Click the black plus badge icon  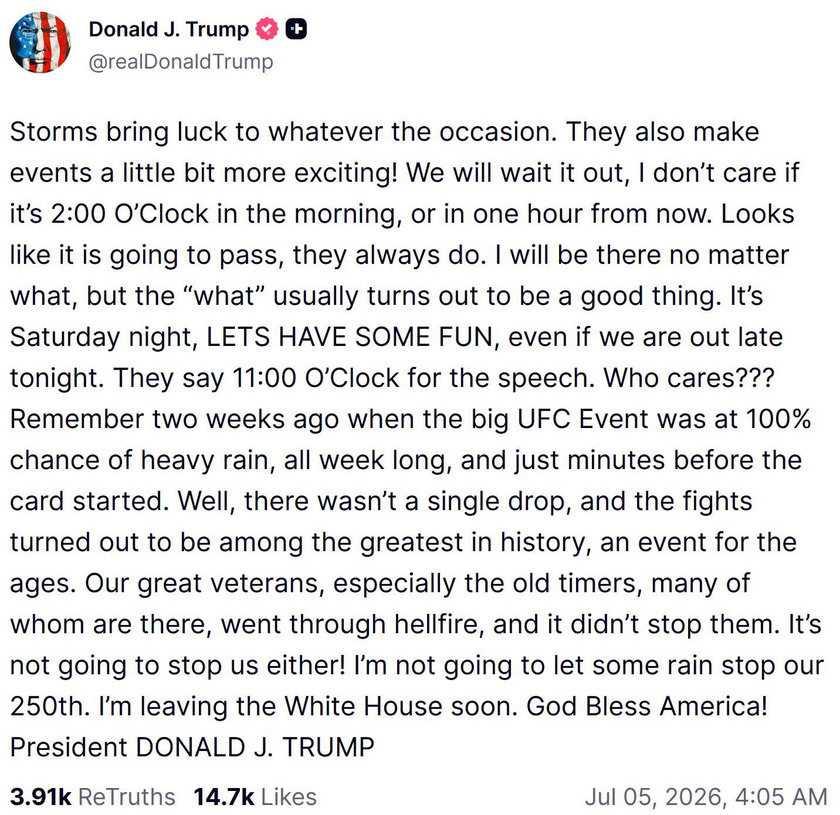[296, 29]
